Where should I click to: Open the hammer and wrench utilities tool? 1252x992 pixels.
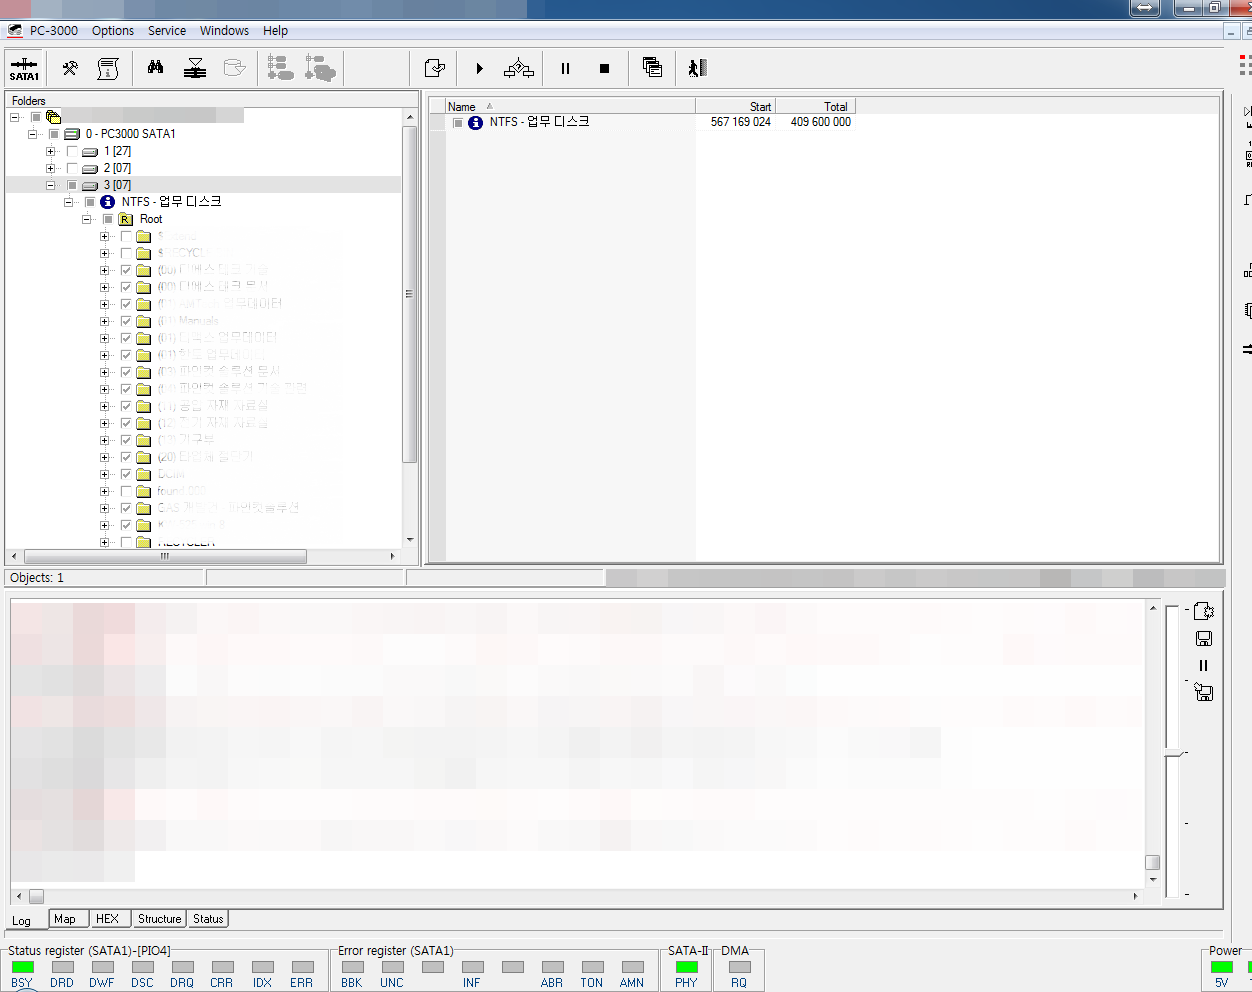tap(70, 68)
